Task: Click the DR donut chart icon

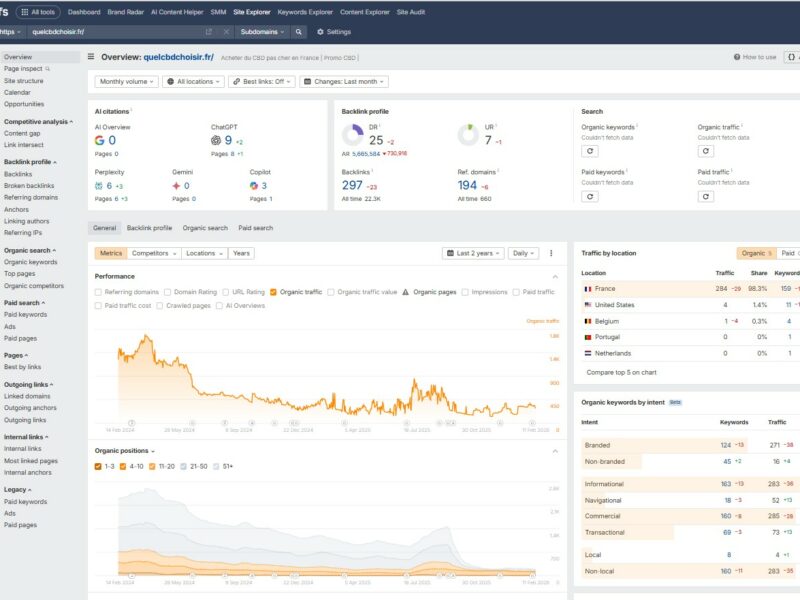Action: (353, 135)
